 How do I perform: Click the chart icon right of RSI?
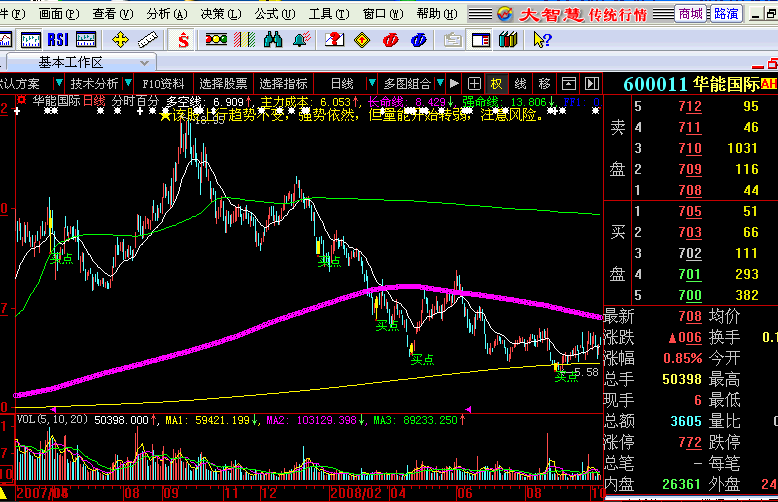[86, 40]
